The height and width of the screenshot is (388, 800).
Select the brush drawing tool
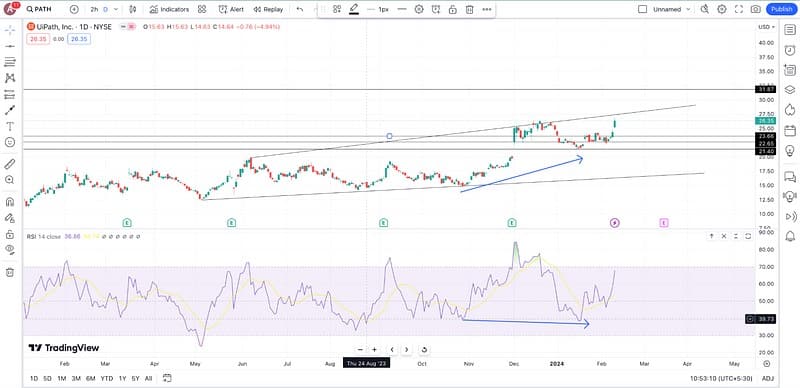pos(10,110)
